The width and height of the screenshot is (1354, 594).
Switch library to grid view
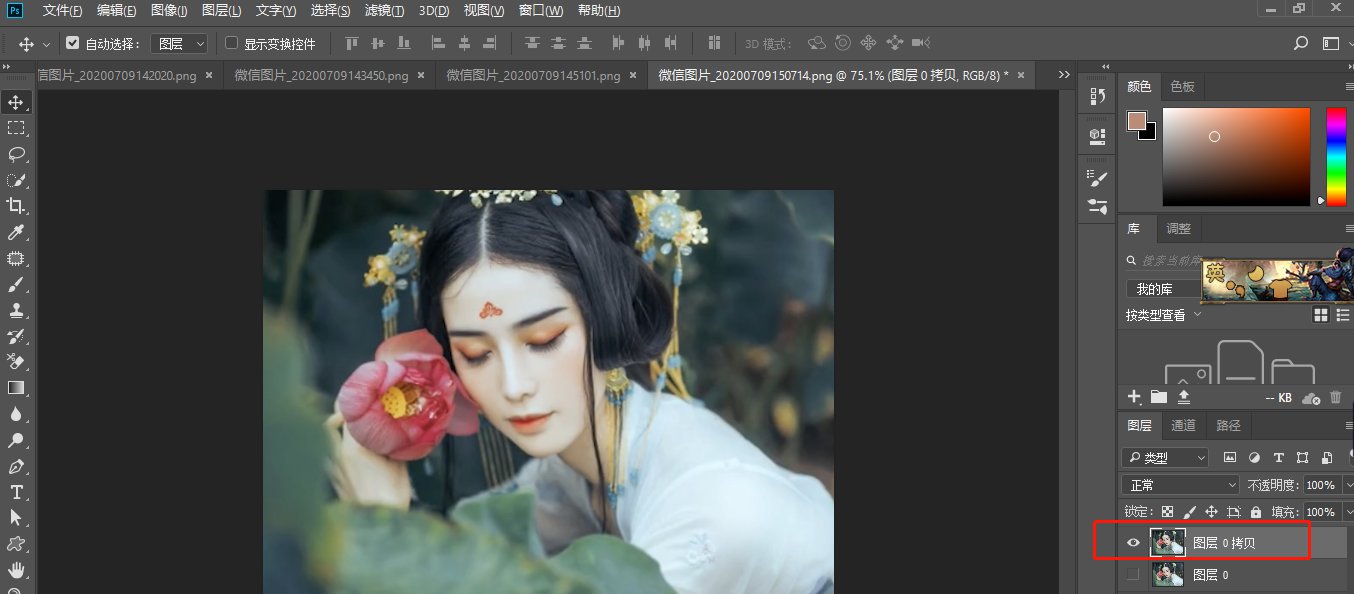(x=1321, y=315)
